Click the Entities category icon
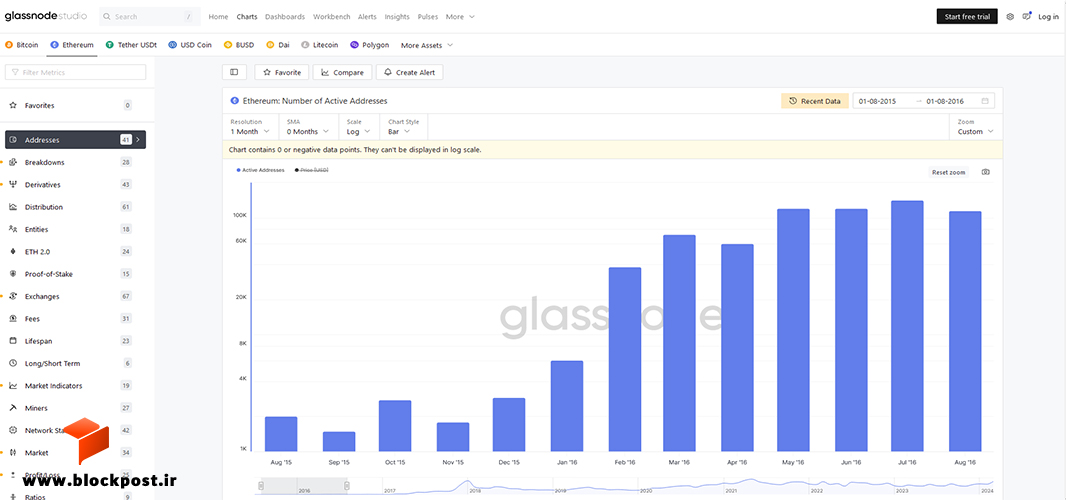The height and width of the screenshot is (500, 1066). tap(13, 229)
